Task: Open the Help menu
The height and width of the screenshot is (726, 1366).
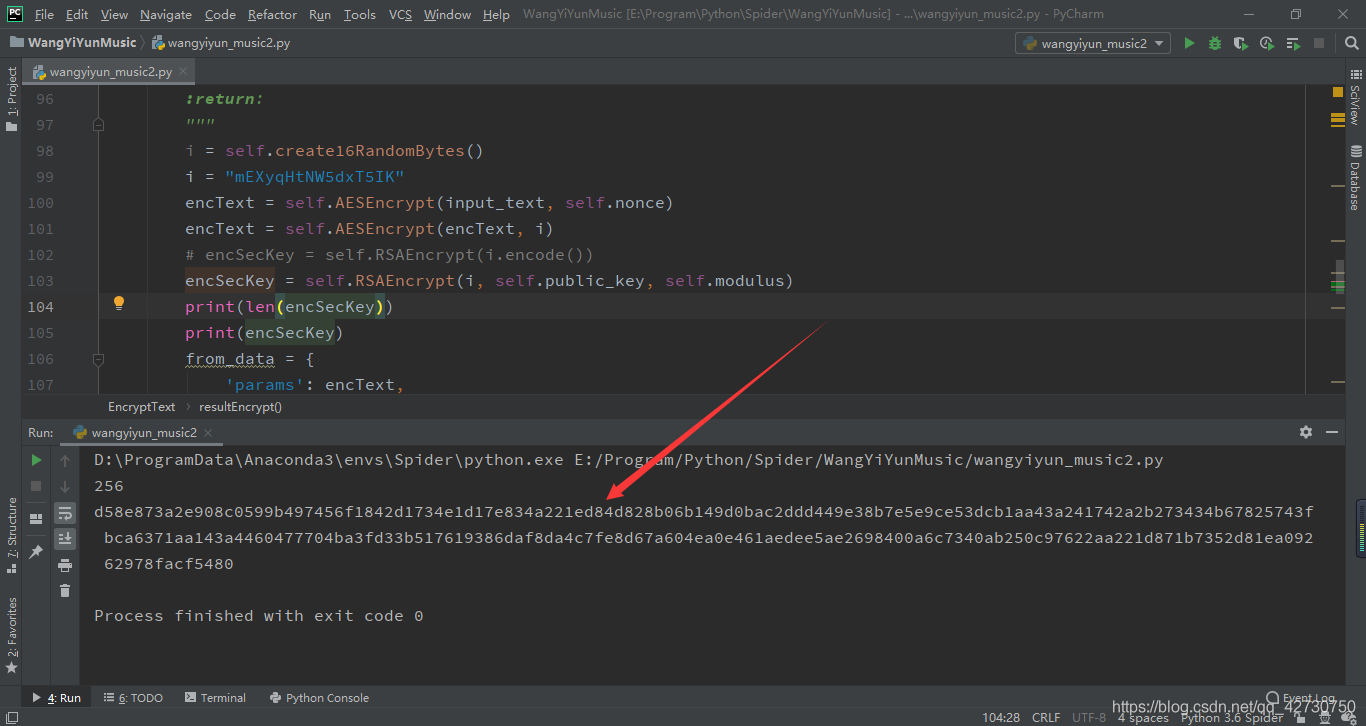Action: pyautogui.click(x=496, y=14)
